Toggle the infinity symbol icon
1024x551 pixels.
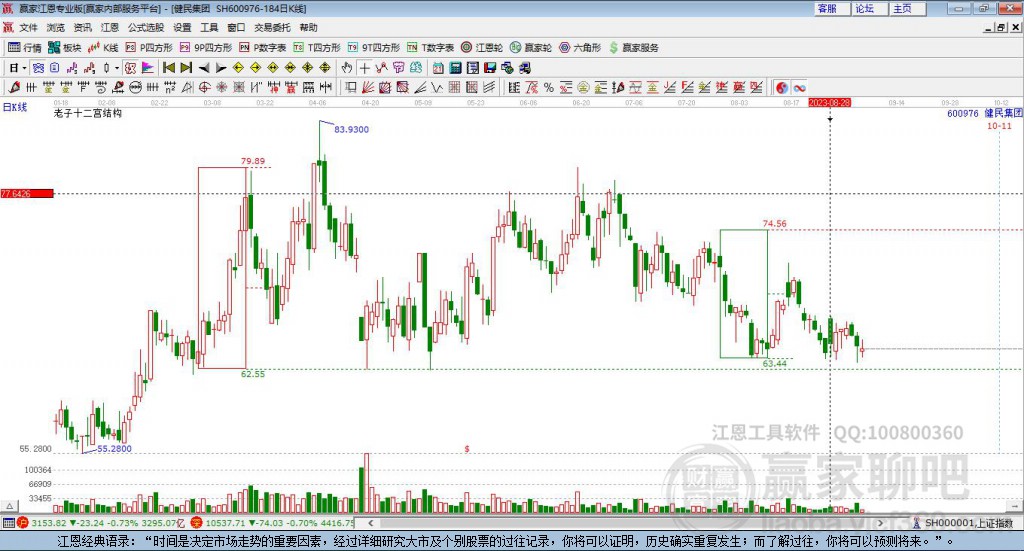tap(799, 87)
